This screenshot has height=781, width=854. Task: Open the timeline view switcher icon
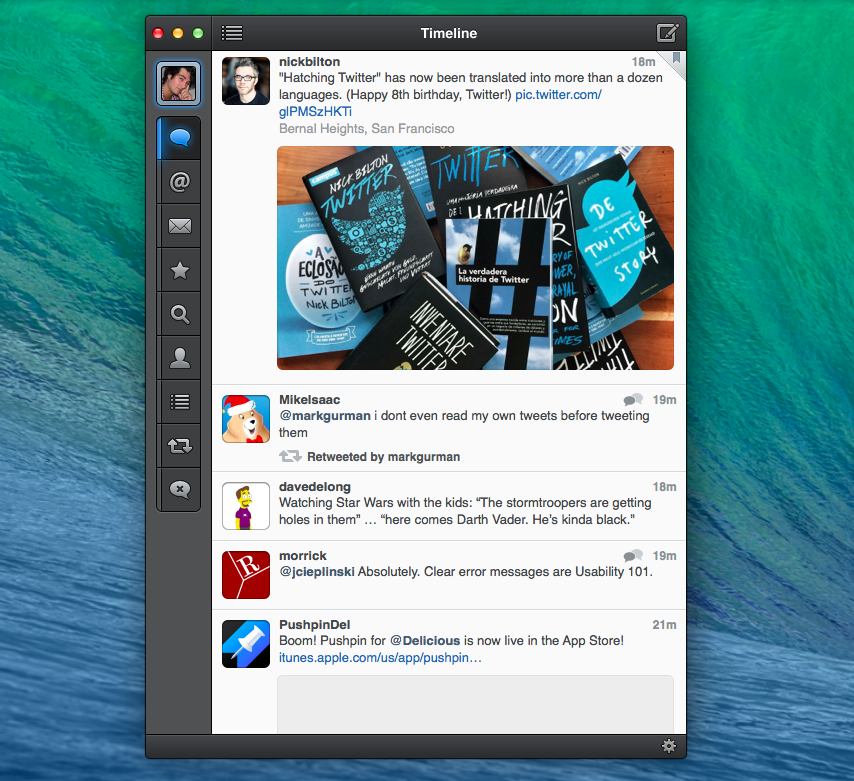coord(232,32)
